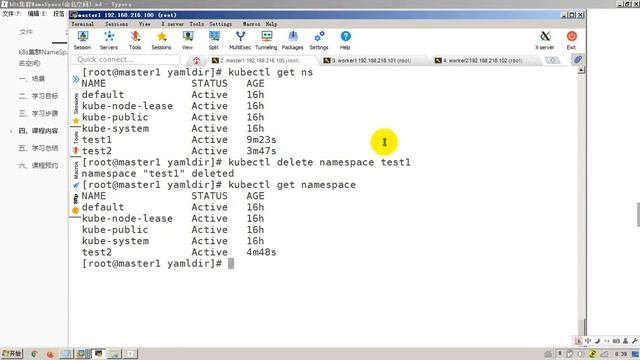Click the red Exit power icon

(571, 40)
